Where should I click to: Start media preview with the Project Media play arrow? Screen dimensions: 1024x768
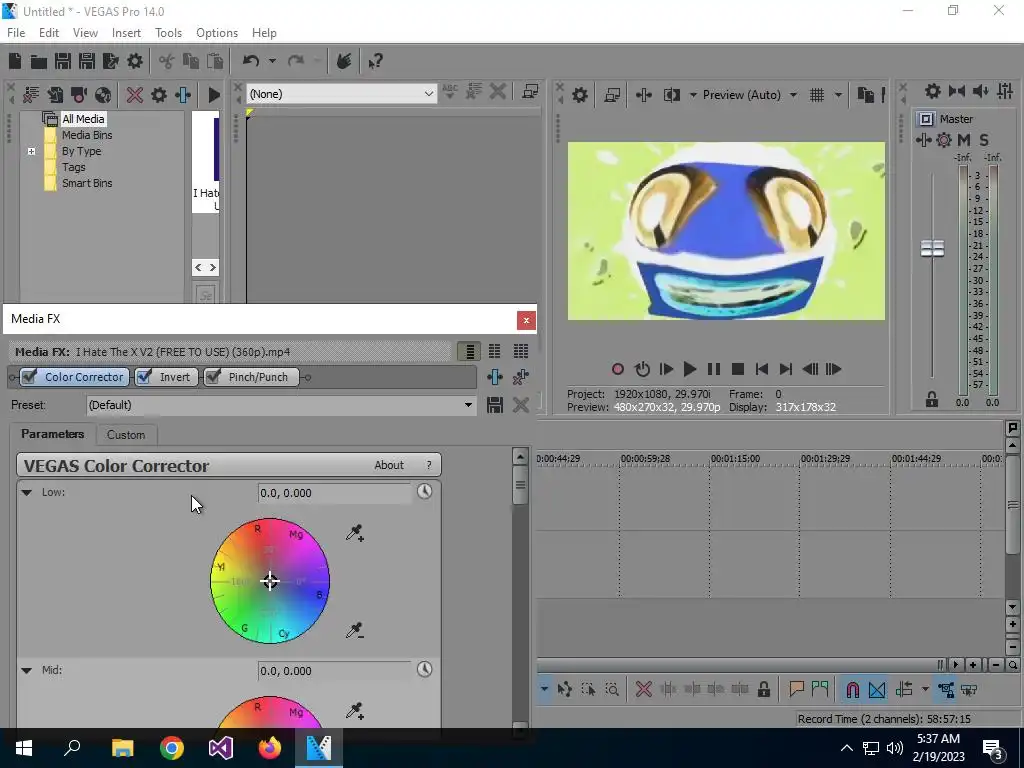tap(214, 95)
